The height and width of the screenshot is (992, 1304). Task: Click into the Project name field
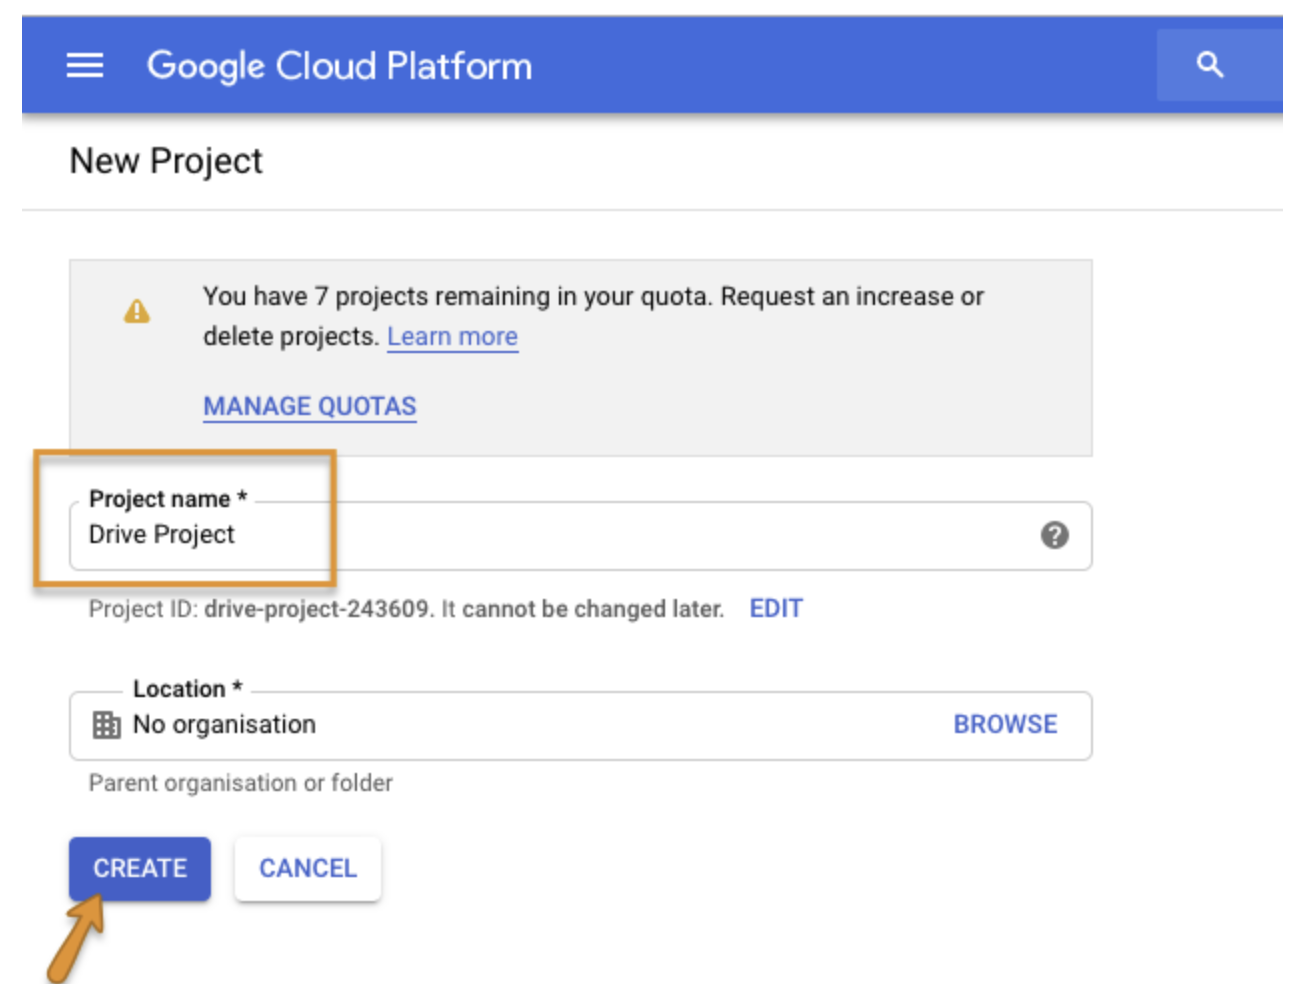[600, 535]
